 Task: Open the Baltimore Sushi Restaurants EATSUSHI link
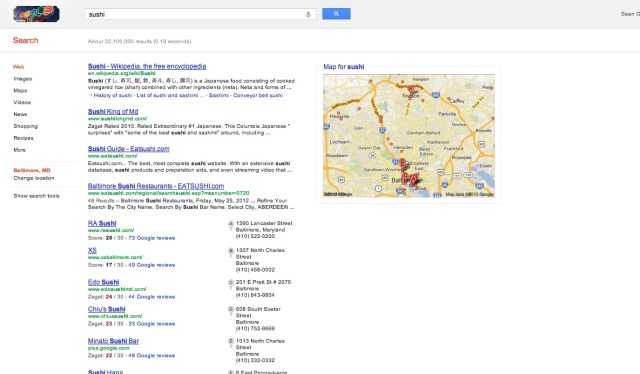tap(156, 186)
